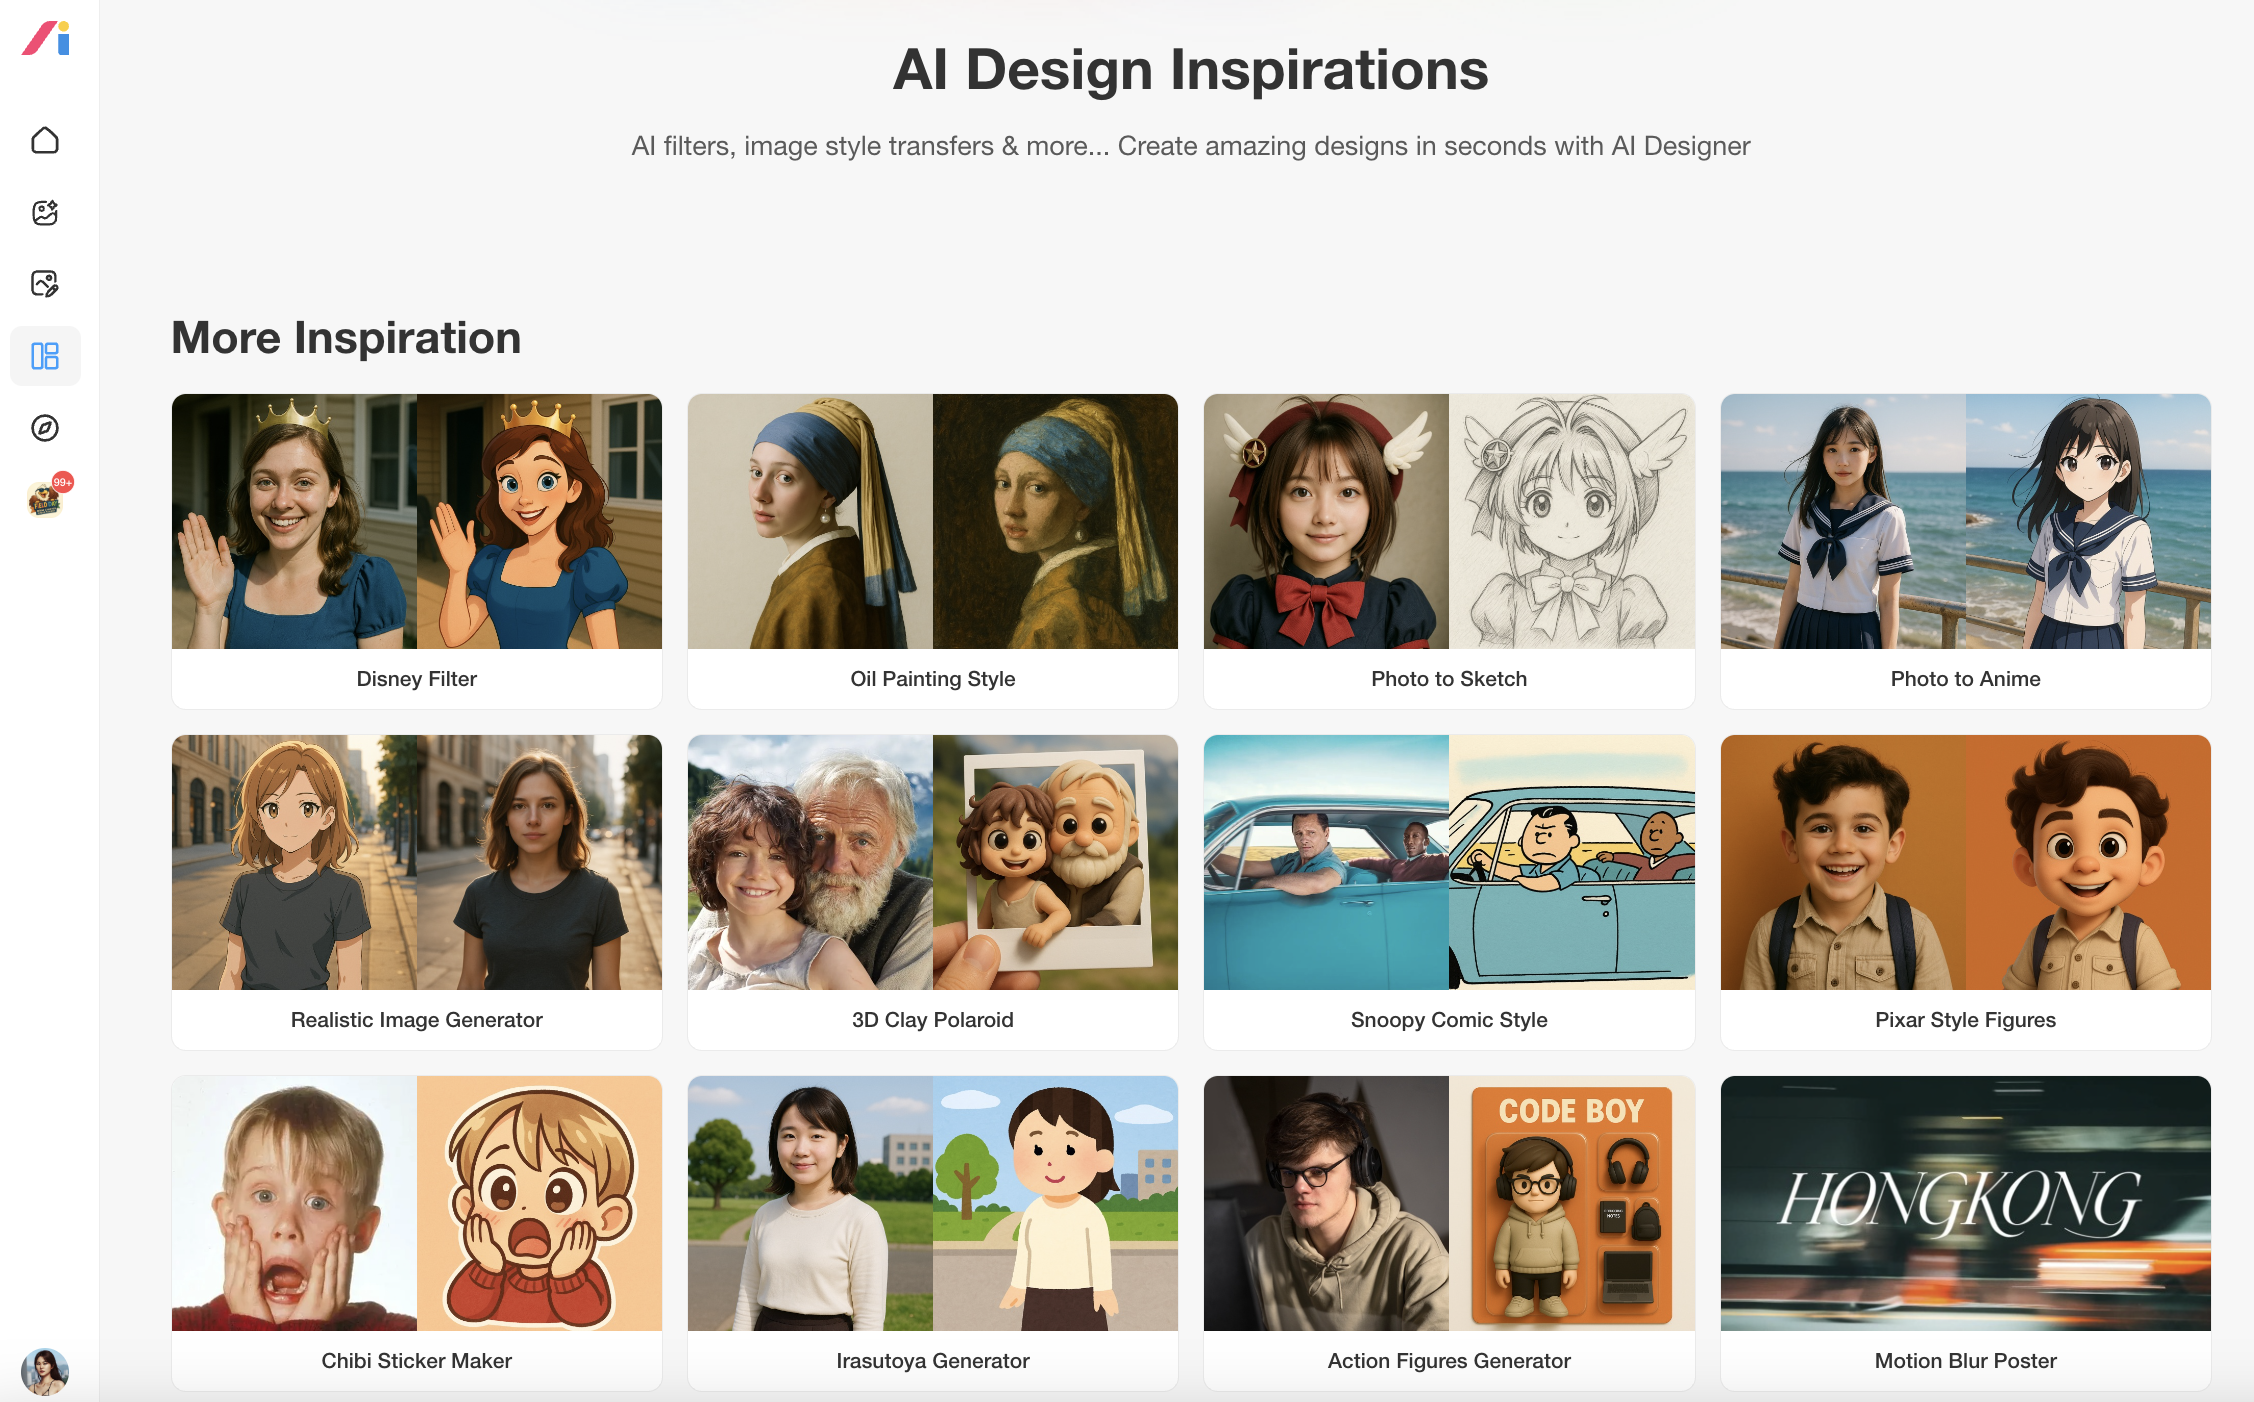Viewport: 2254px width, 1402px height.
Task: Open the user profile avatar
Action: pyautogui.click(x=45, y=1370)
